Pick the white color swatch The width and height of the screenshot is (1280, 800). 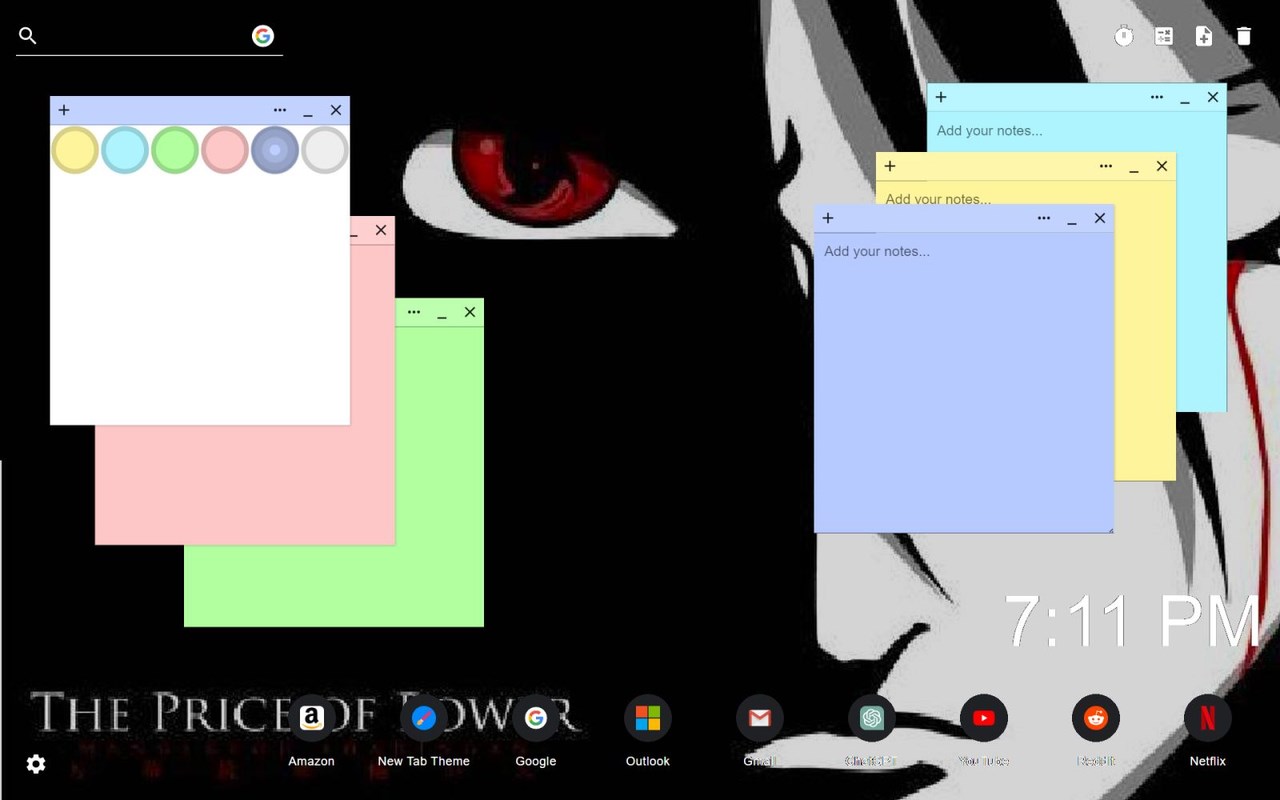pos(325,150)
